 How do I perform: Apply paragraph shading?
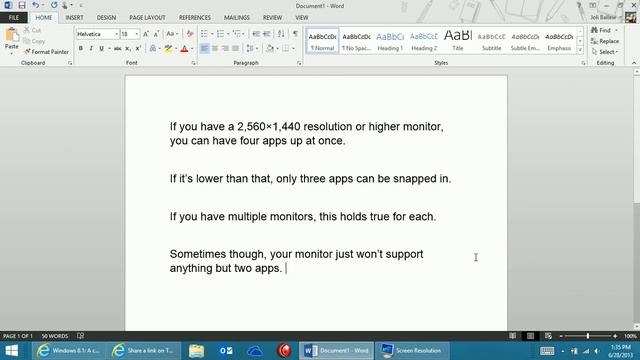269,49
